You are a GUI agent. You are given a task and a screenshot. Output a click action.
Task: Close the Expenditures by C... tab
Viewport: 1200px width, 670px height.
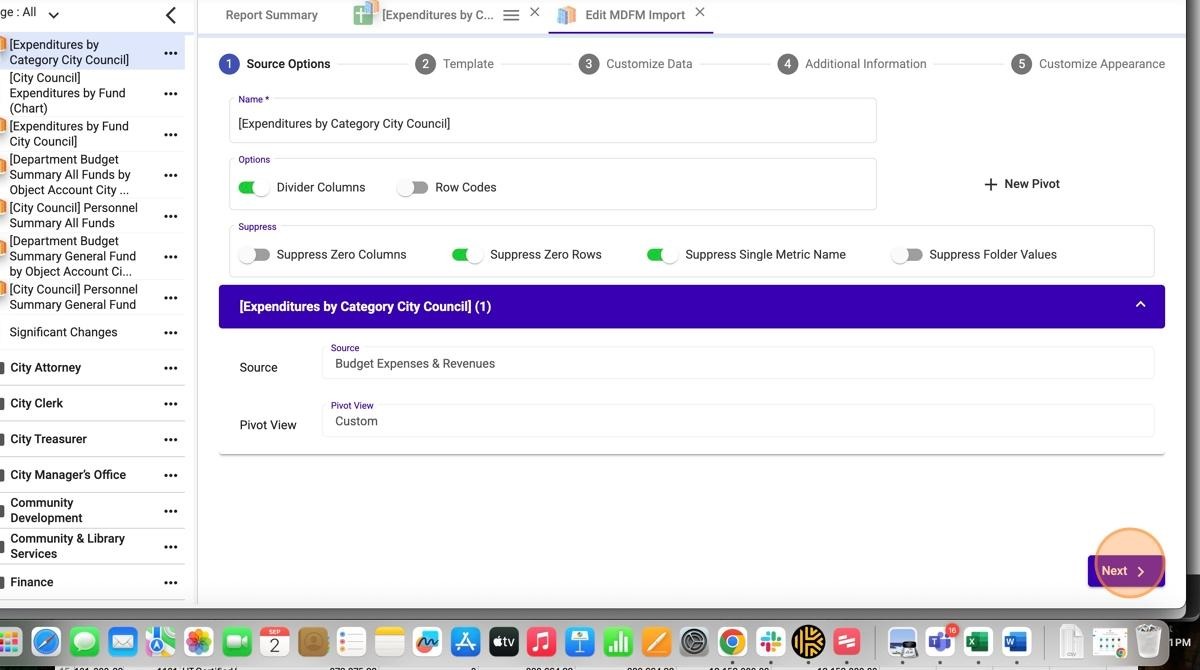point(534,12)
